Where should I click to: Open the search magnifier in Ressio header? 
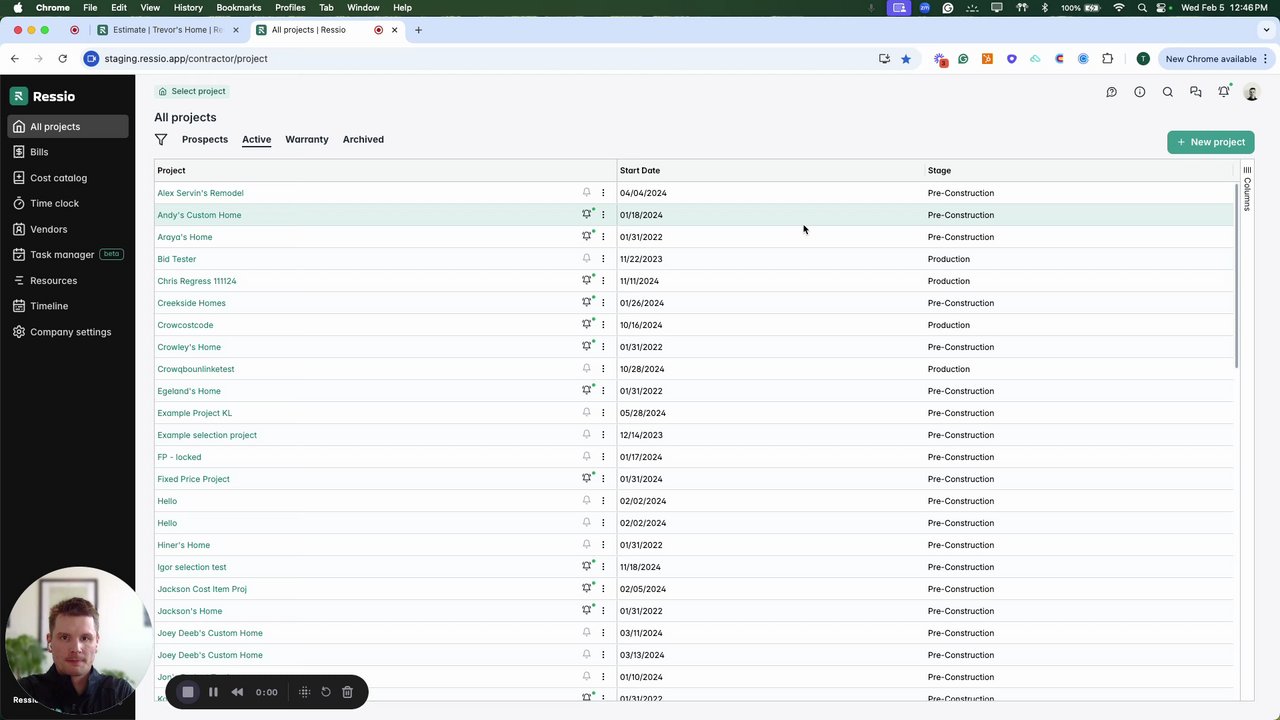(1167, 92)
